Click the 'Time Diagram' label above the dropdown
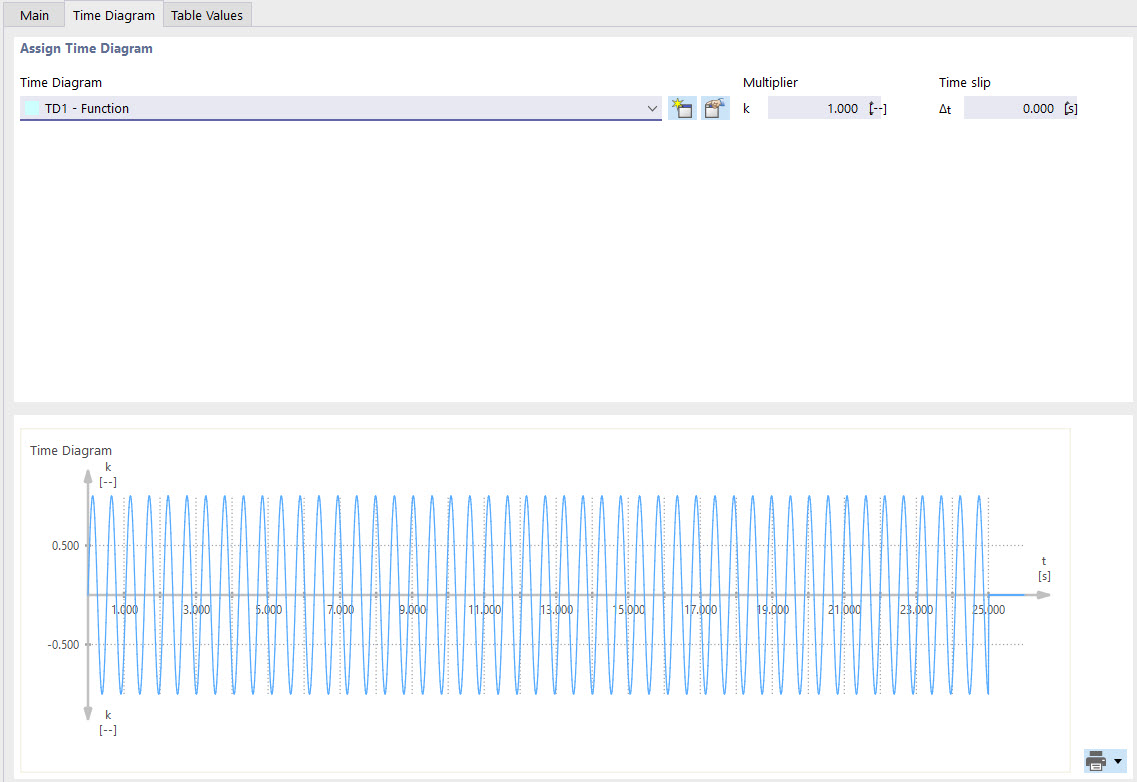The width and height of the screenshot is (1137, 782). pos(61,82)
